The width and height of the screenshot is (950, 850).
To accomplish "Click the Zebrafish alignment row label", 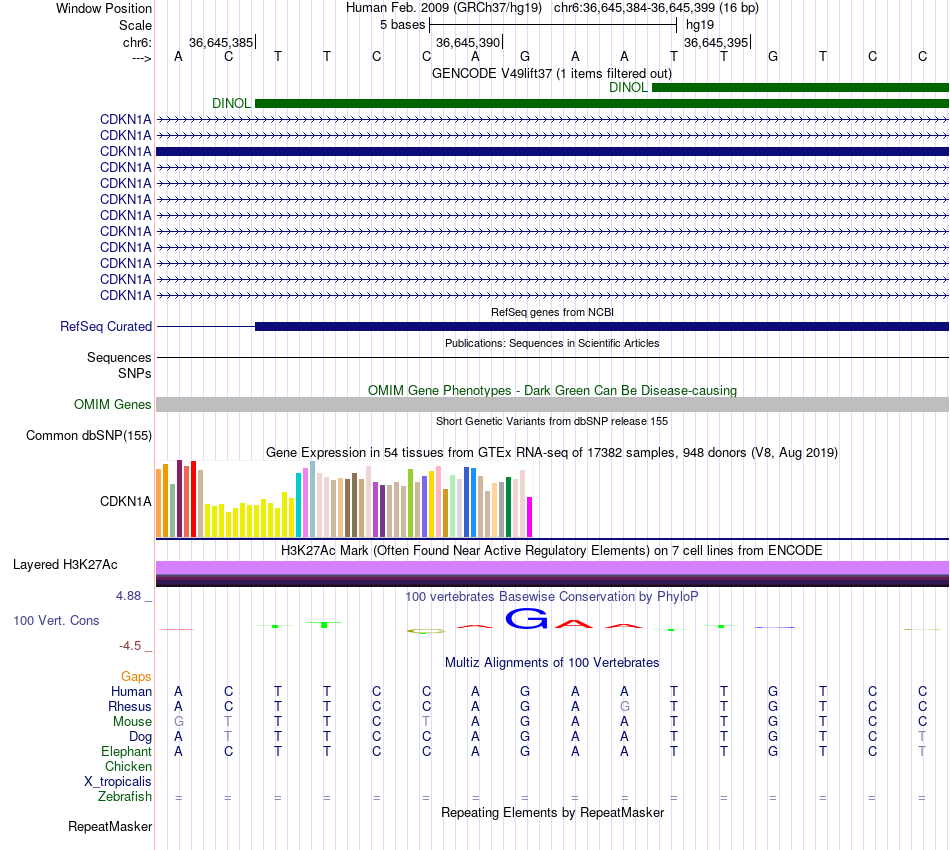I will tap(125, 797).
